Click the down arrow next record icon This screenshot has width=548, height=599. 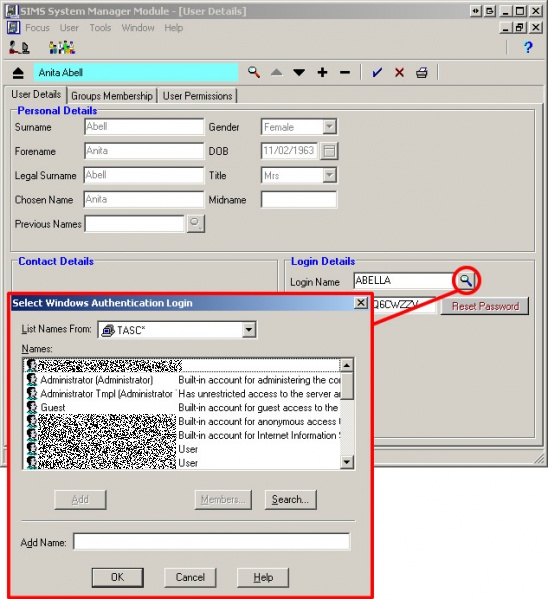[x=299, y=72]
